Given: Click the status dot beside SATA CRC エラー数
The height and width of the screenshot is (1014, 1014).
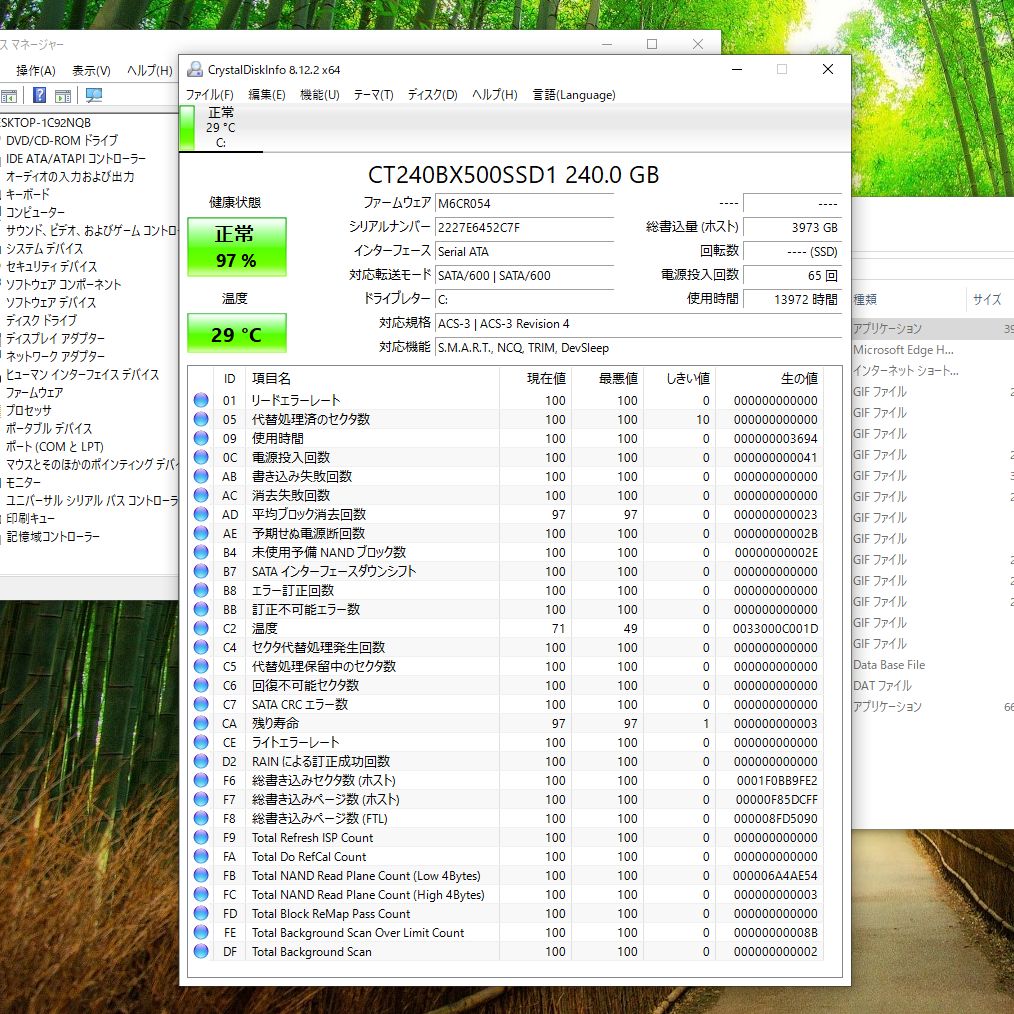Looking at the screenshot, I should (x=200, y=704).
